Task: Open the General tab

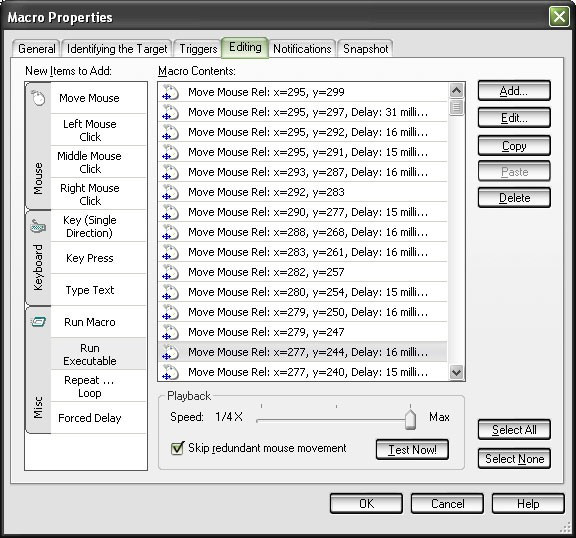Action: 36,49
